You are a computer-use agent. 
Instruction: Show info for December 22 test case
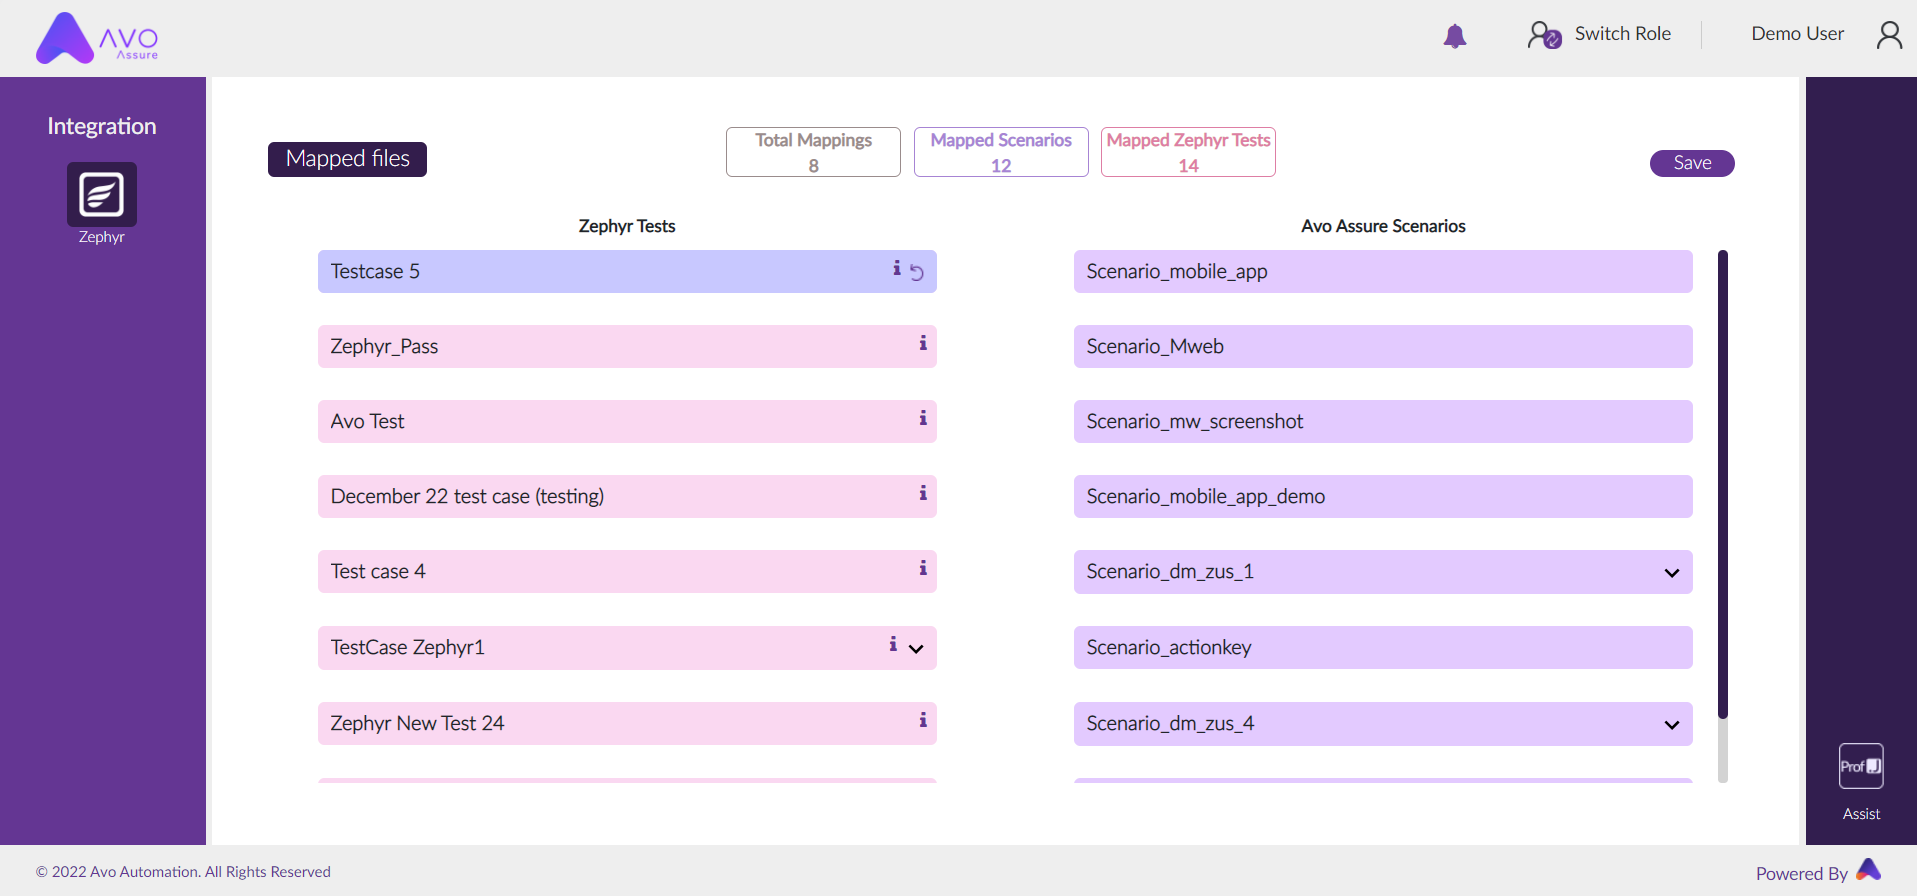pos(923,493)
